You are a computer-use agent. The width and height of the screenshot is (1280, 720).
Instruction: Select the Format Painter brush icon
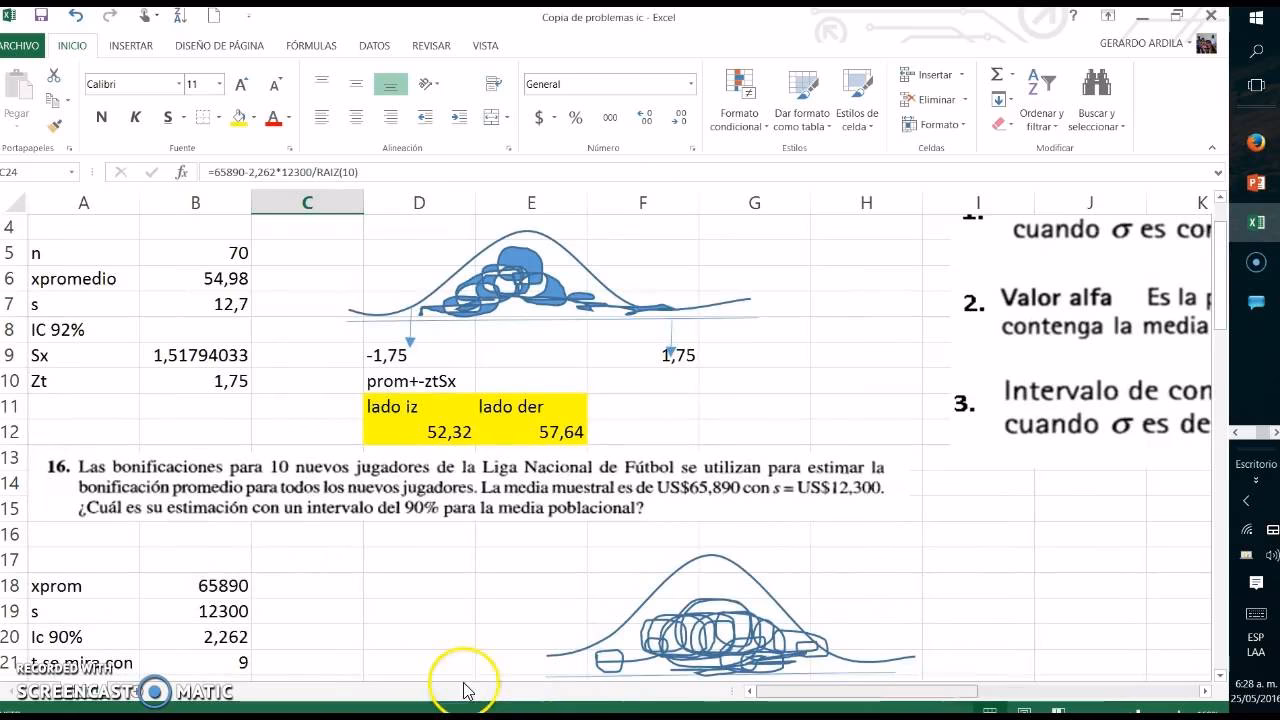[x=54, y=126]
